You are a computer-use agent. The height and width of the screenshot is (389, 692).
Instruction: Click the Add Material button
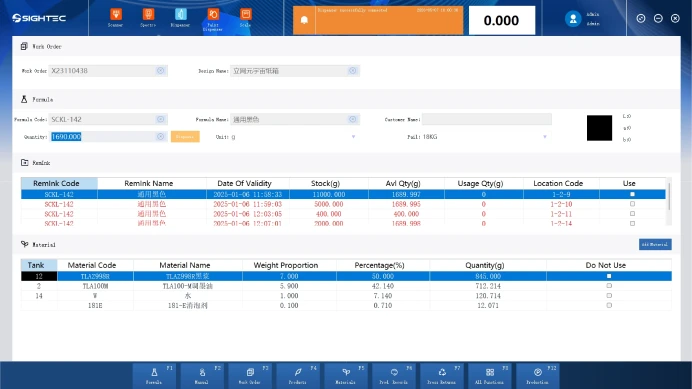[655, 244]
